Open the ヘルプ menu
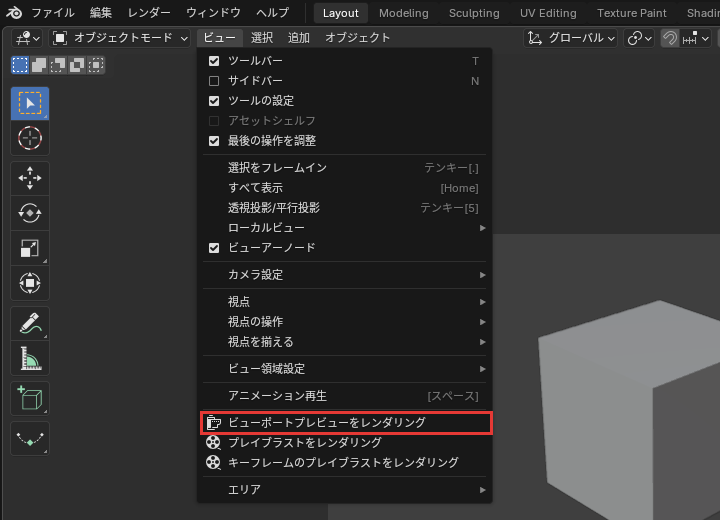Viewport: 720px width, 520px height. coord(273,13)
